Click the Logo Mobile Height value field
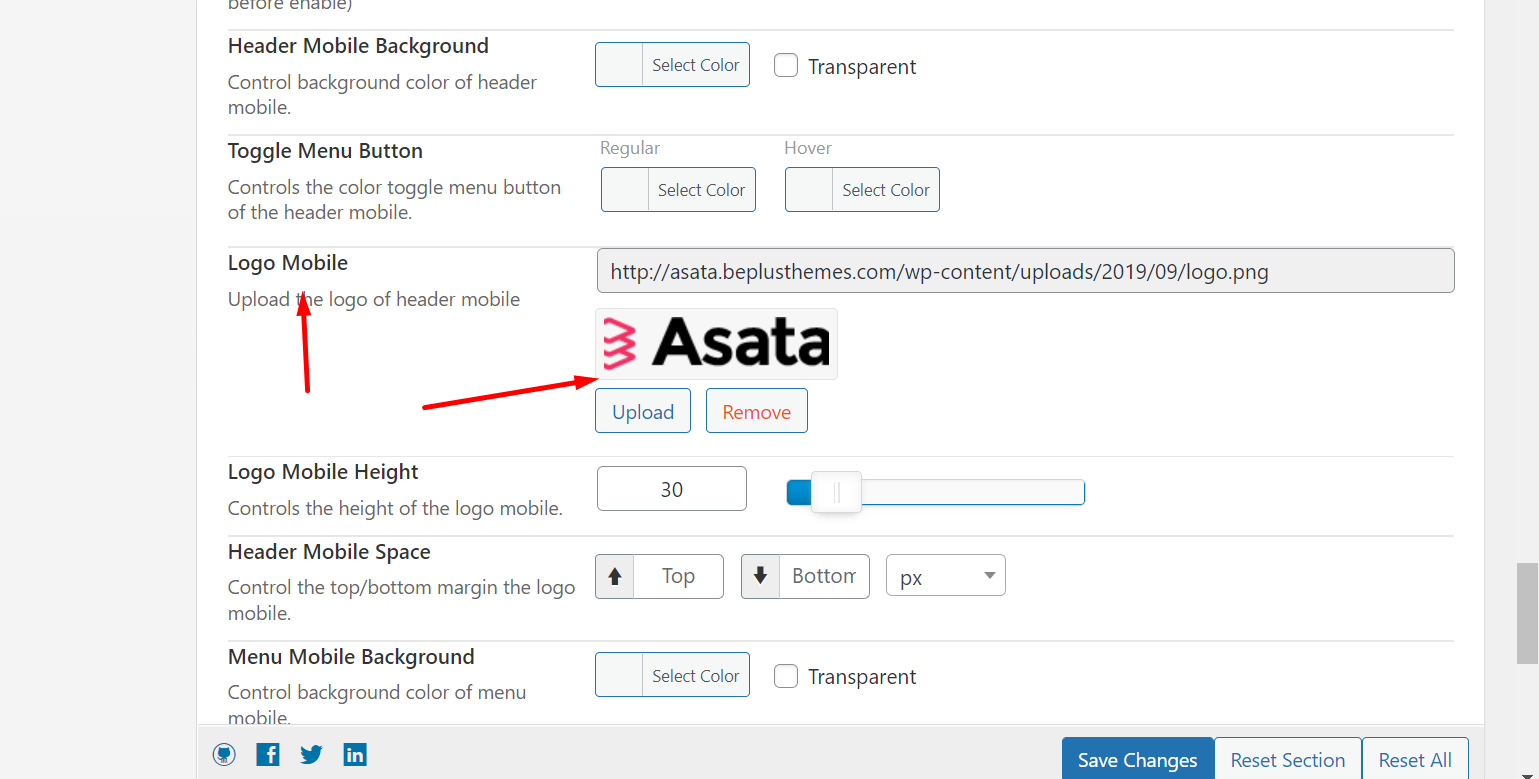 coord(672,489)
